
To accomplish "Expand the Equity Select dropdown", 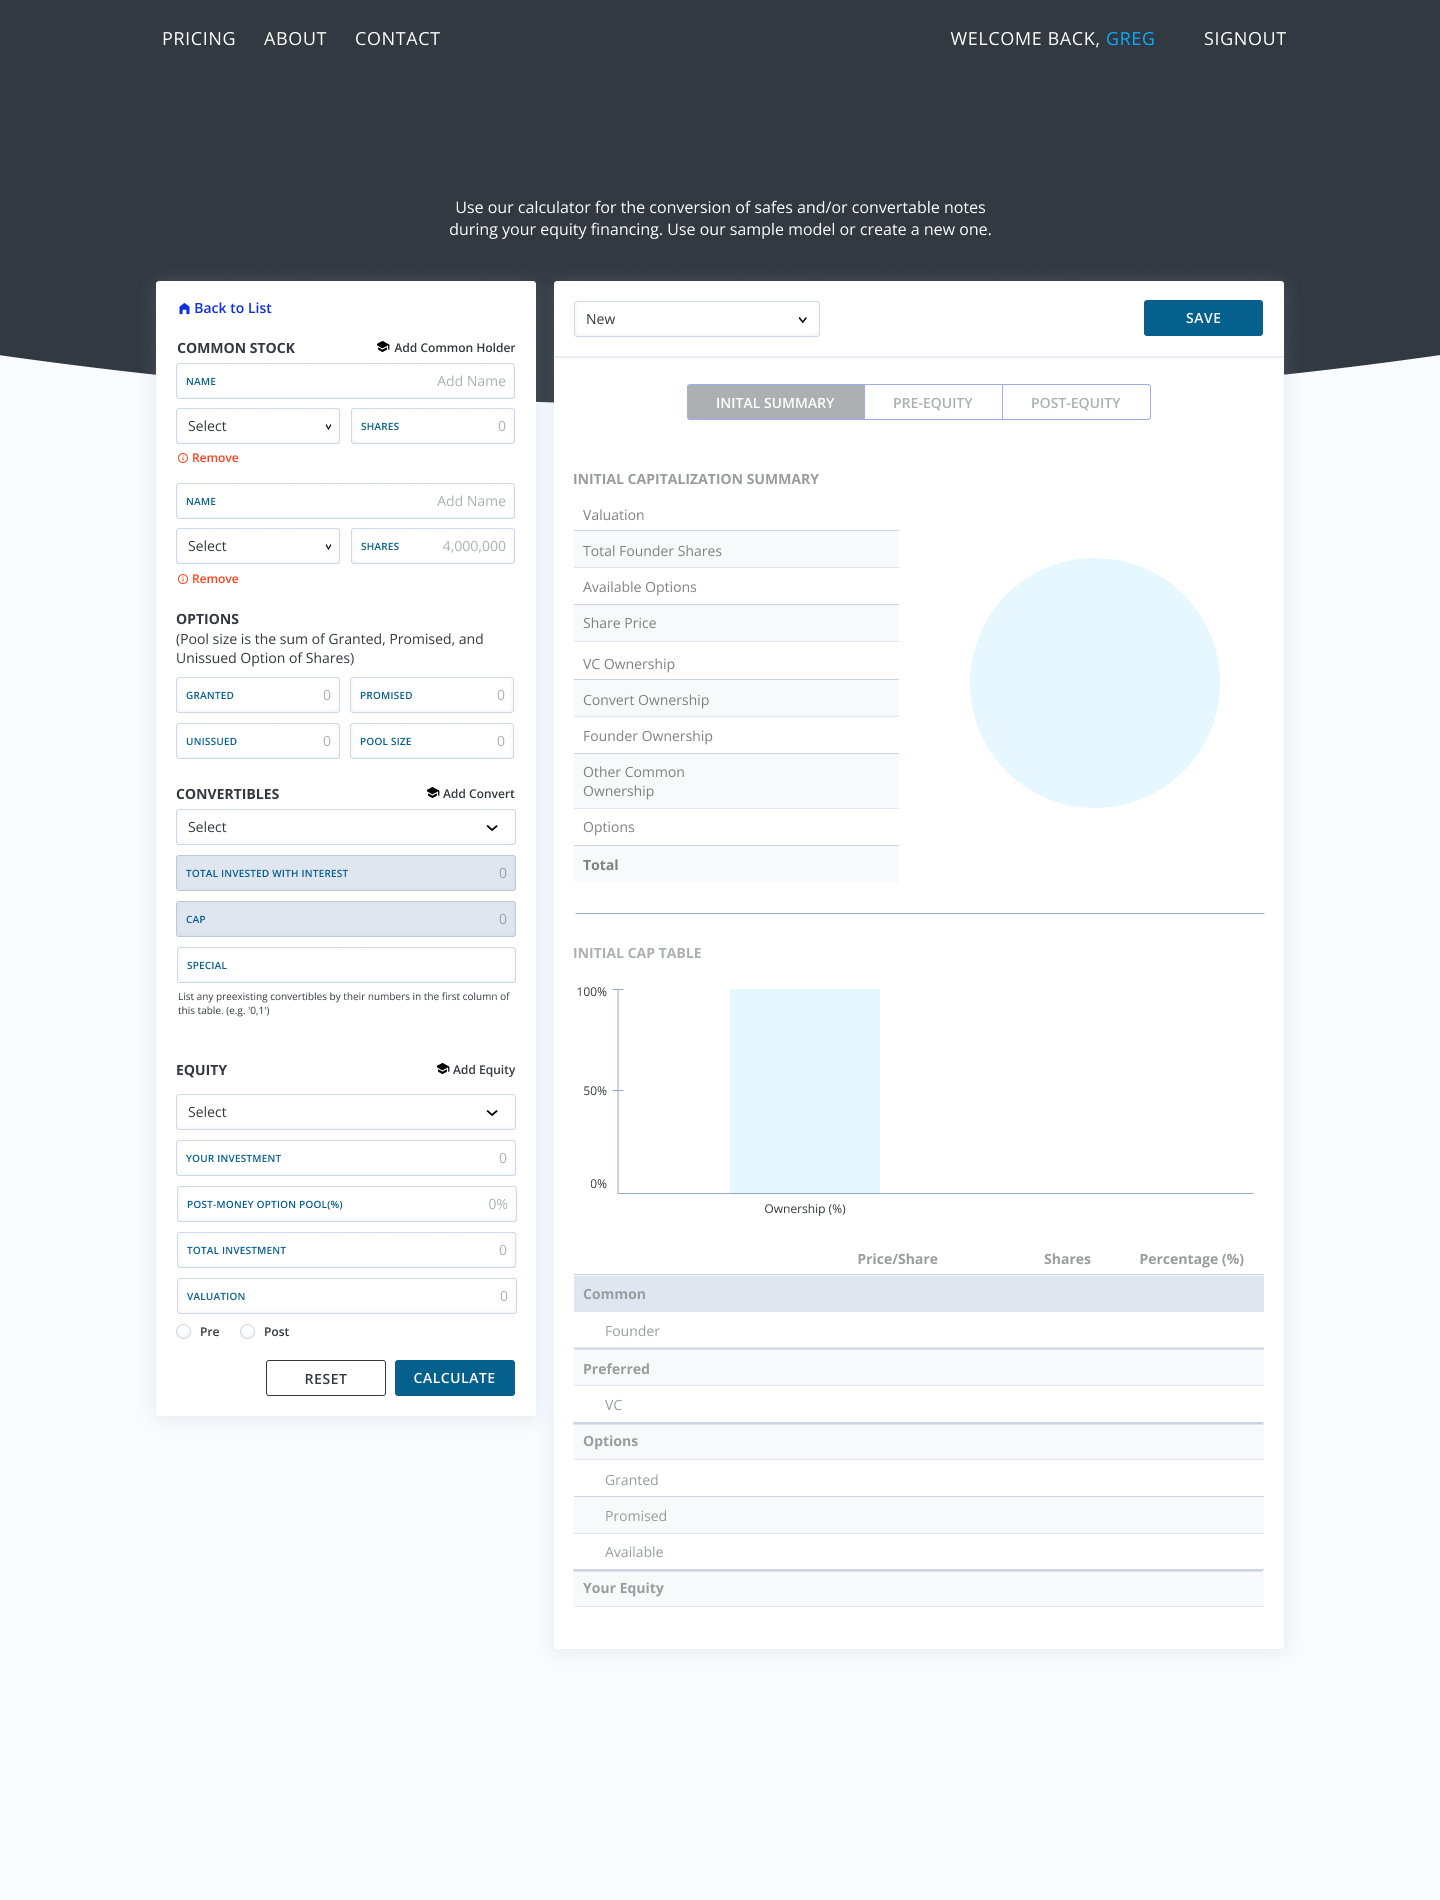I will (345, 1112).
